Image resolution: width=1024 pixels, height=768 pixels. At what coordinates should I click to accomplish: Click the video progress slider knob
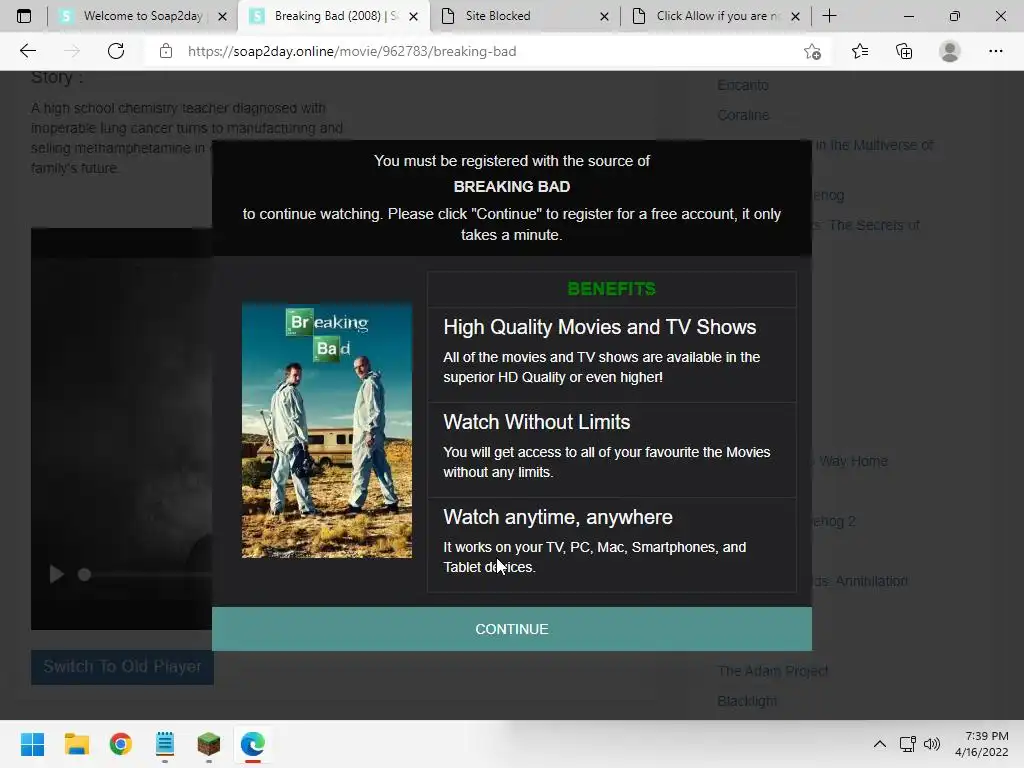[84, 575]
